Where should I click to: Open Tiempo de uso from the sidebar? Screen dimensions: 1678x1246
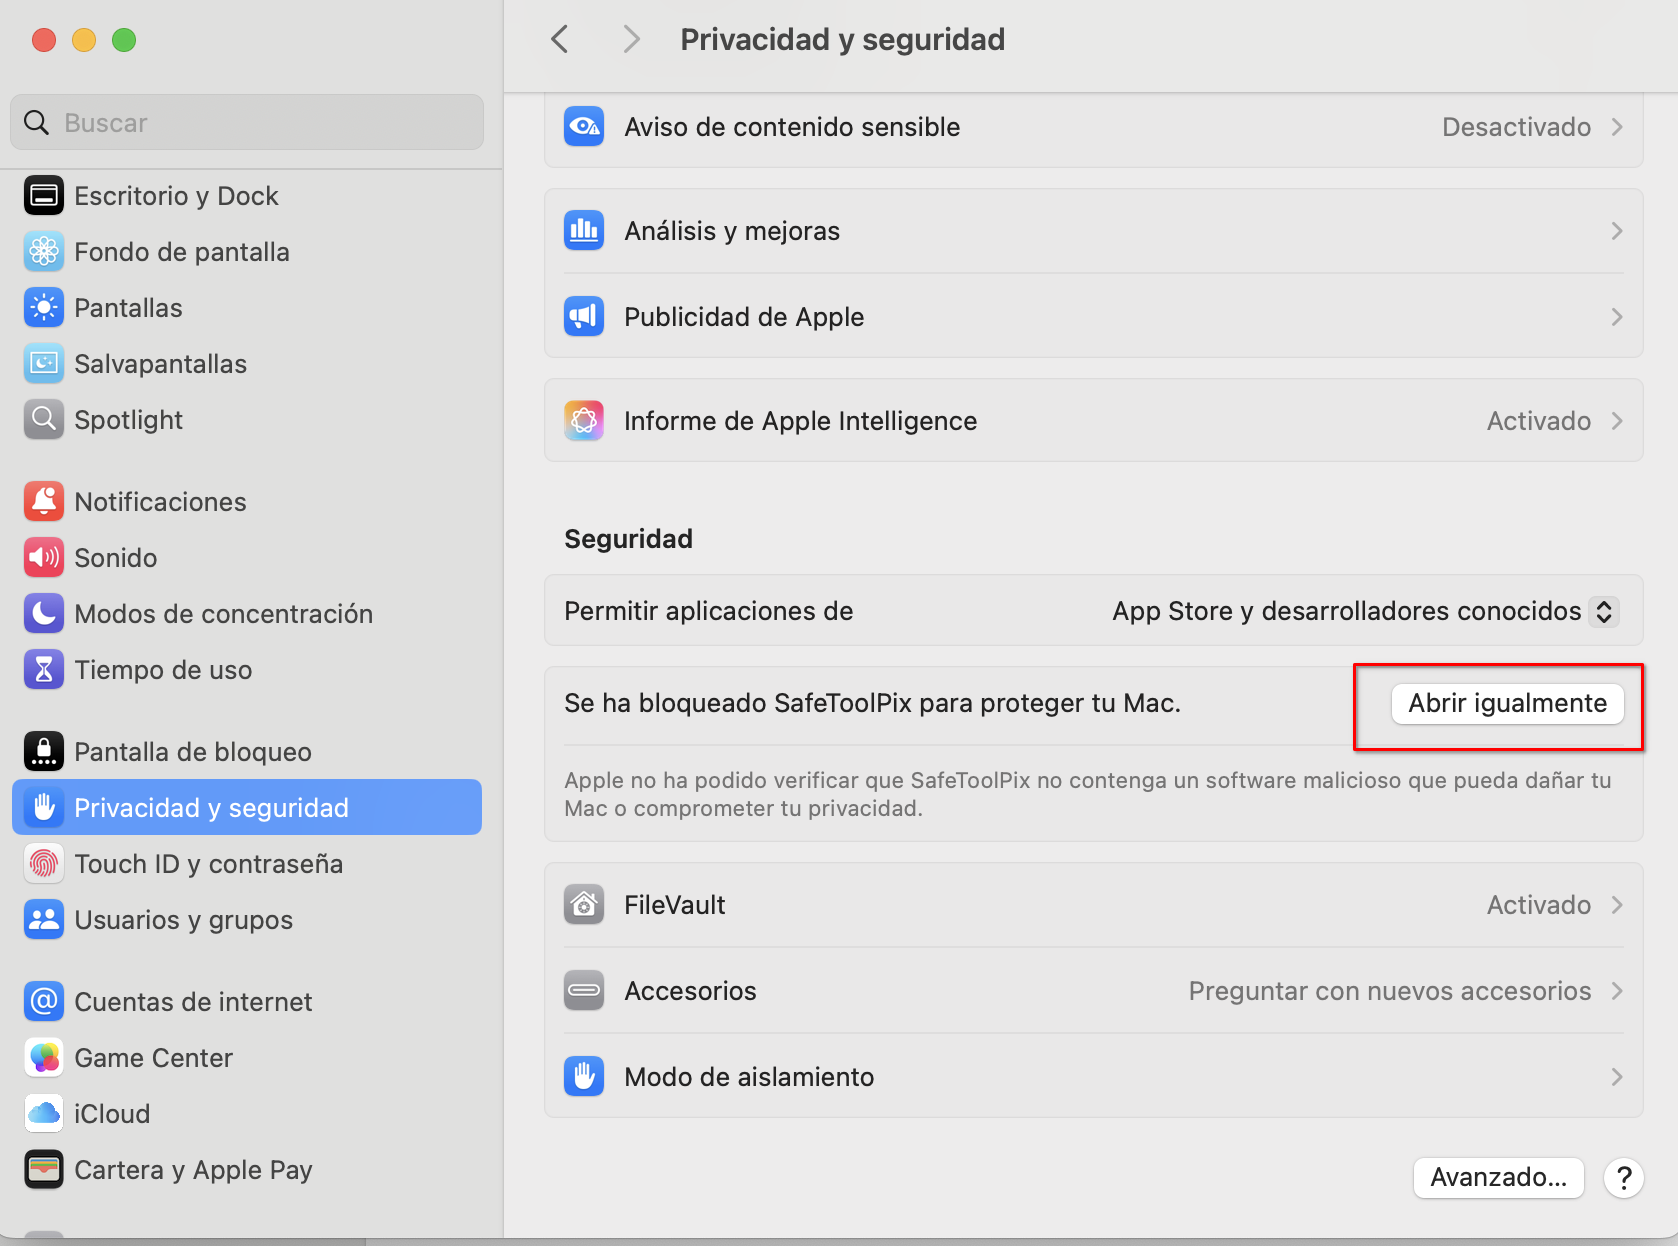(x=164, y=669)
